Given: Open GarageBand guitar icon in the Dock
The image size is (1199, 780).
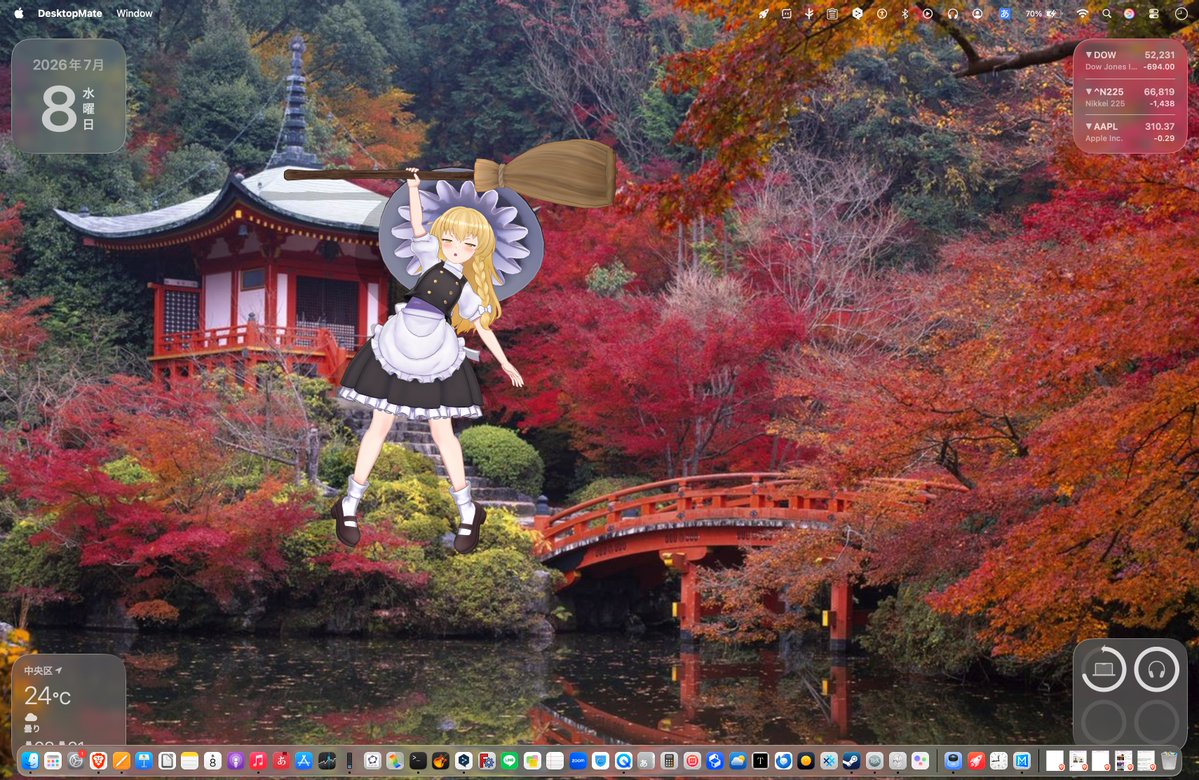Looking at the screenshot, I should (x=440, y=761).
